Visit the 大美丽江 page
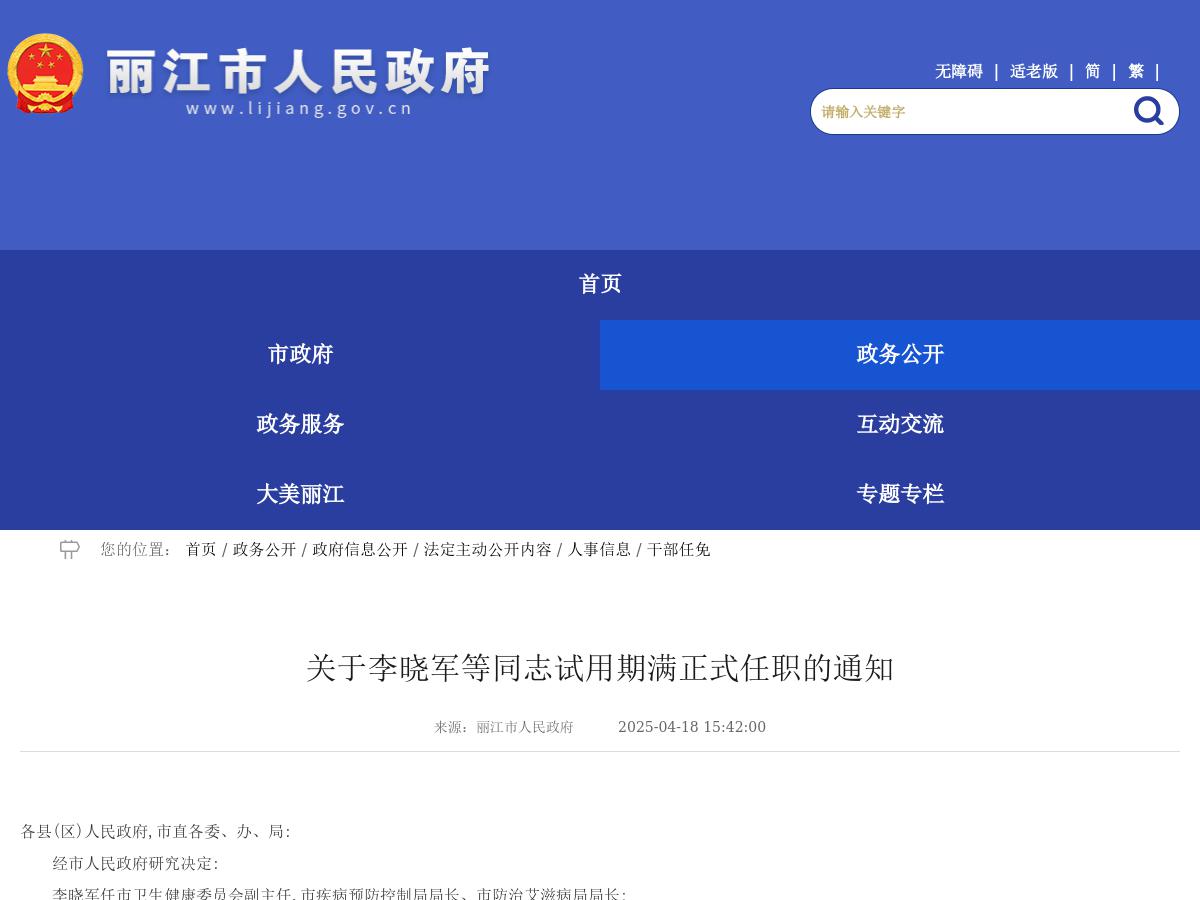The height and width of the screenshot is (900, 1200). point(300,494)
